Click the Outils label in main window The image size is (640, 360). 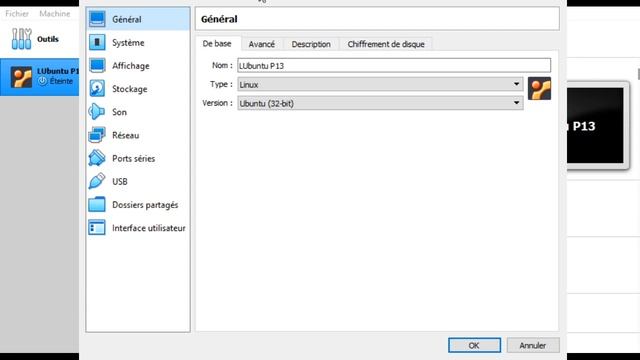click(48, 39)
